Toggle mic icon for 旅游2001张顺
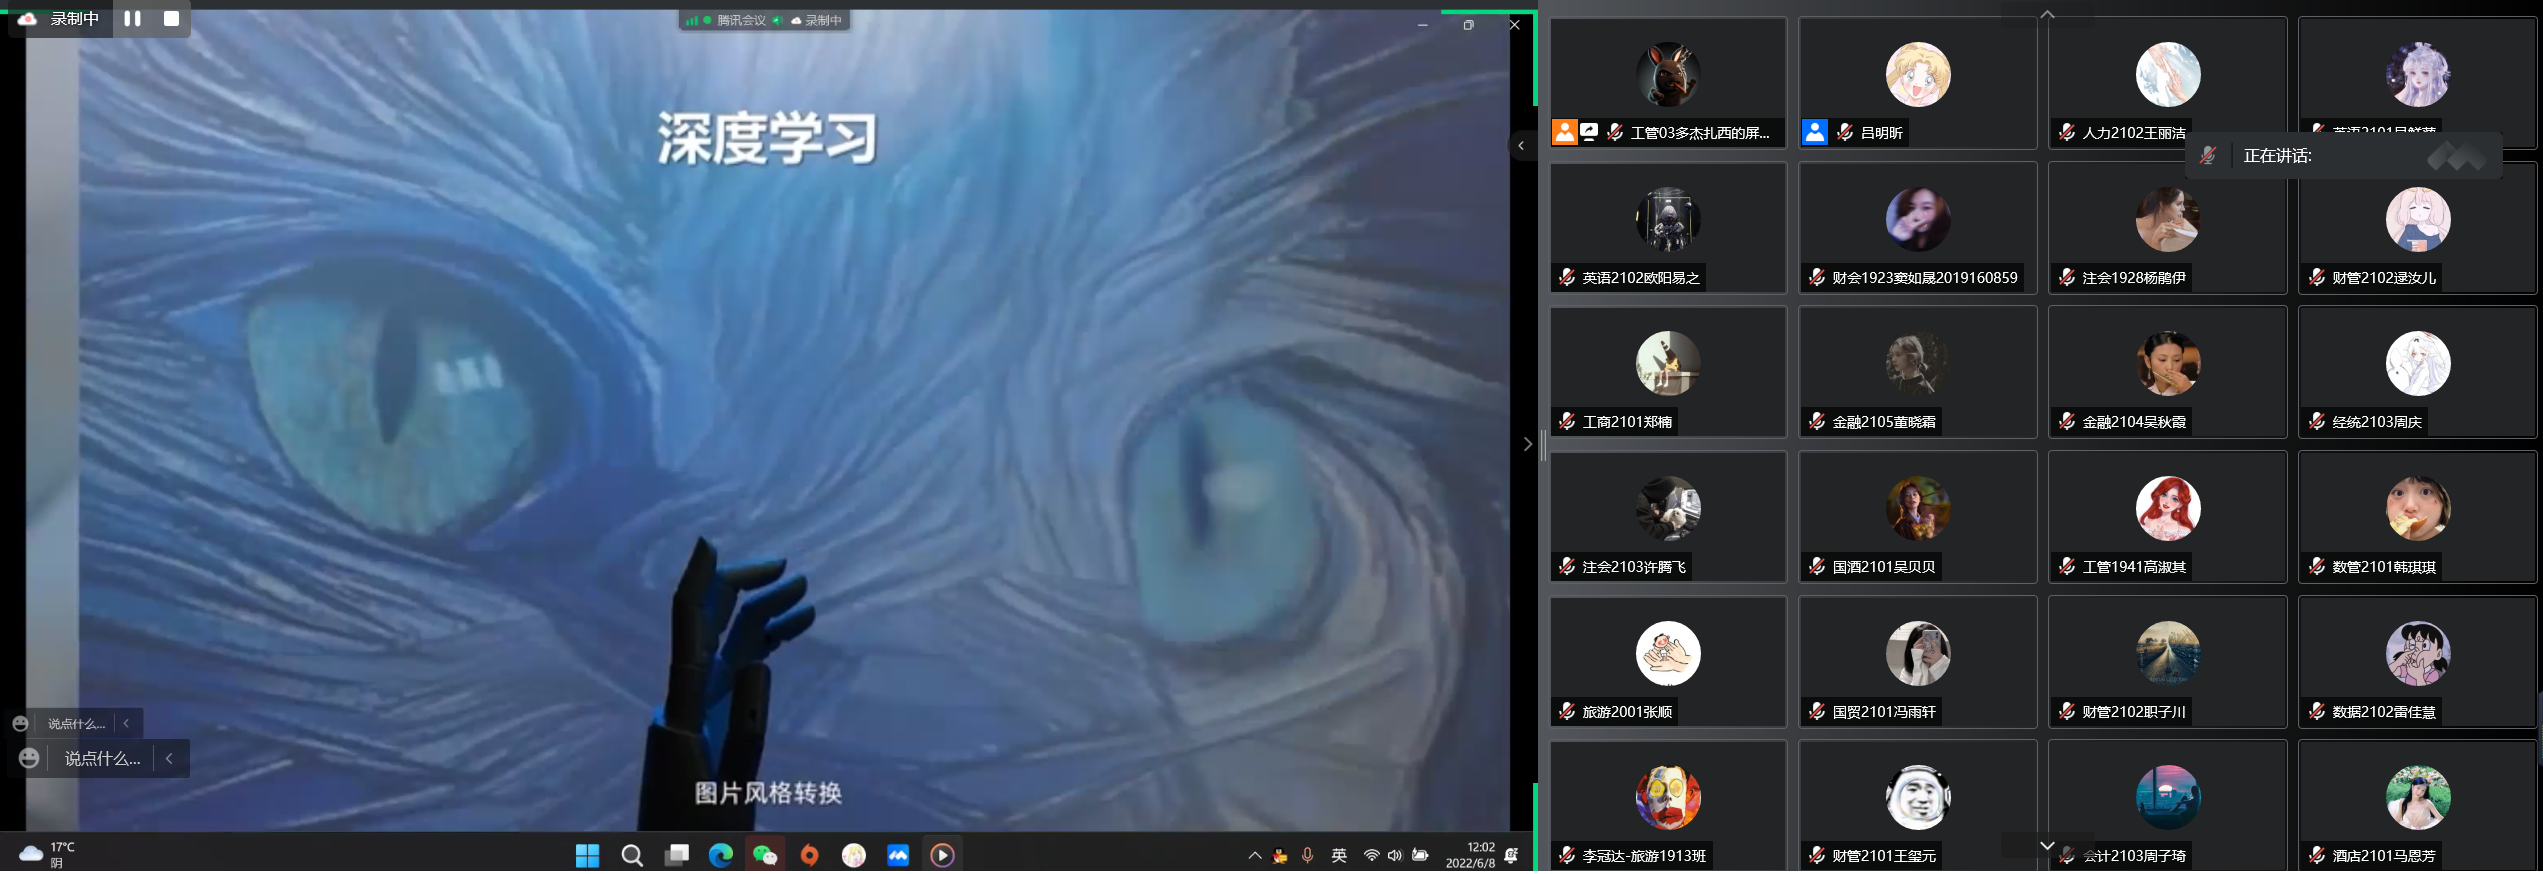Screen dimensions: 2543x874 [x=1567, y=713]
